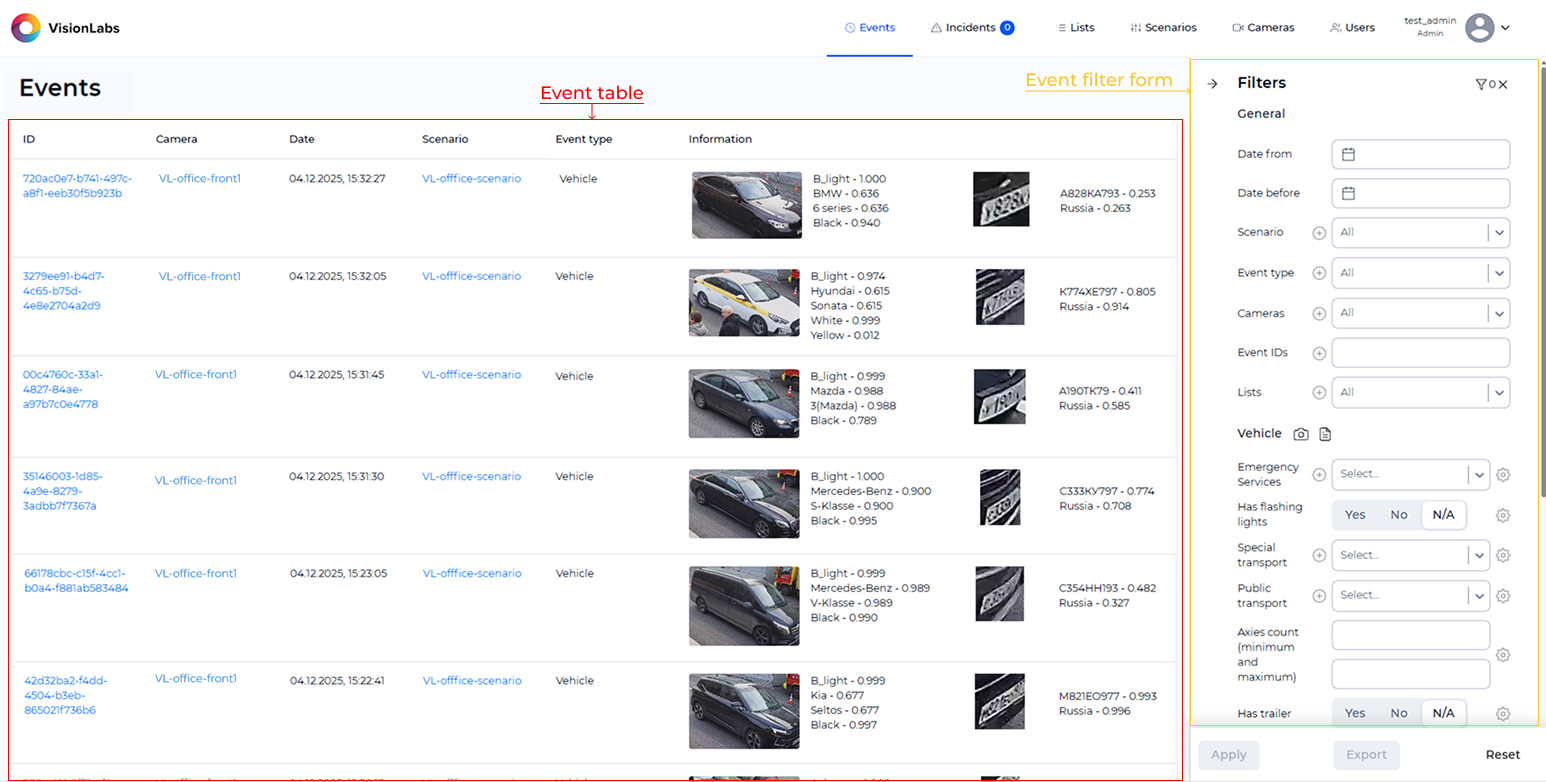1546x782 pixels.
Task: Open the Cameras section in the navigation
Action: coord(1262,27)
